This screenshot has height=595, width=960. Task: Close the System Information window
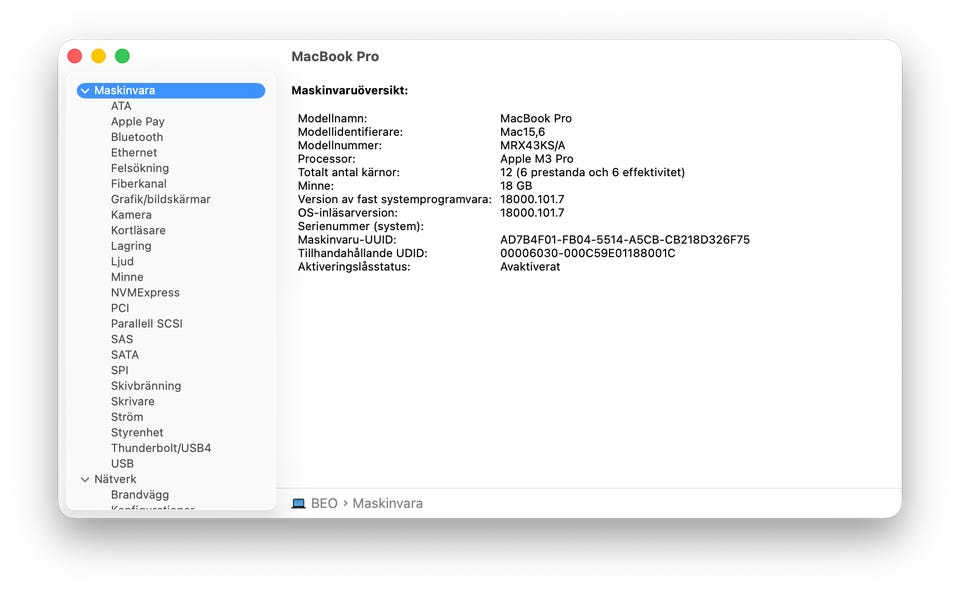pyautogui.click(x=75, y=56)
